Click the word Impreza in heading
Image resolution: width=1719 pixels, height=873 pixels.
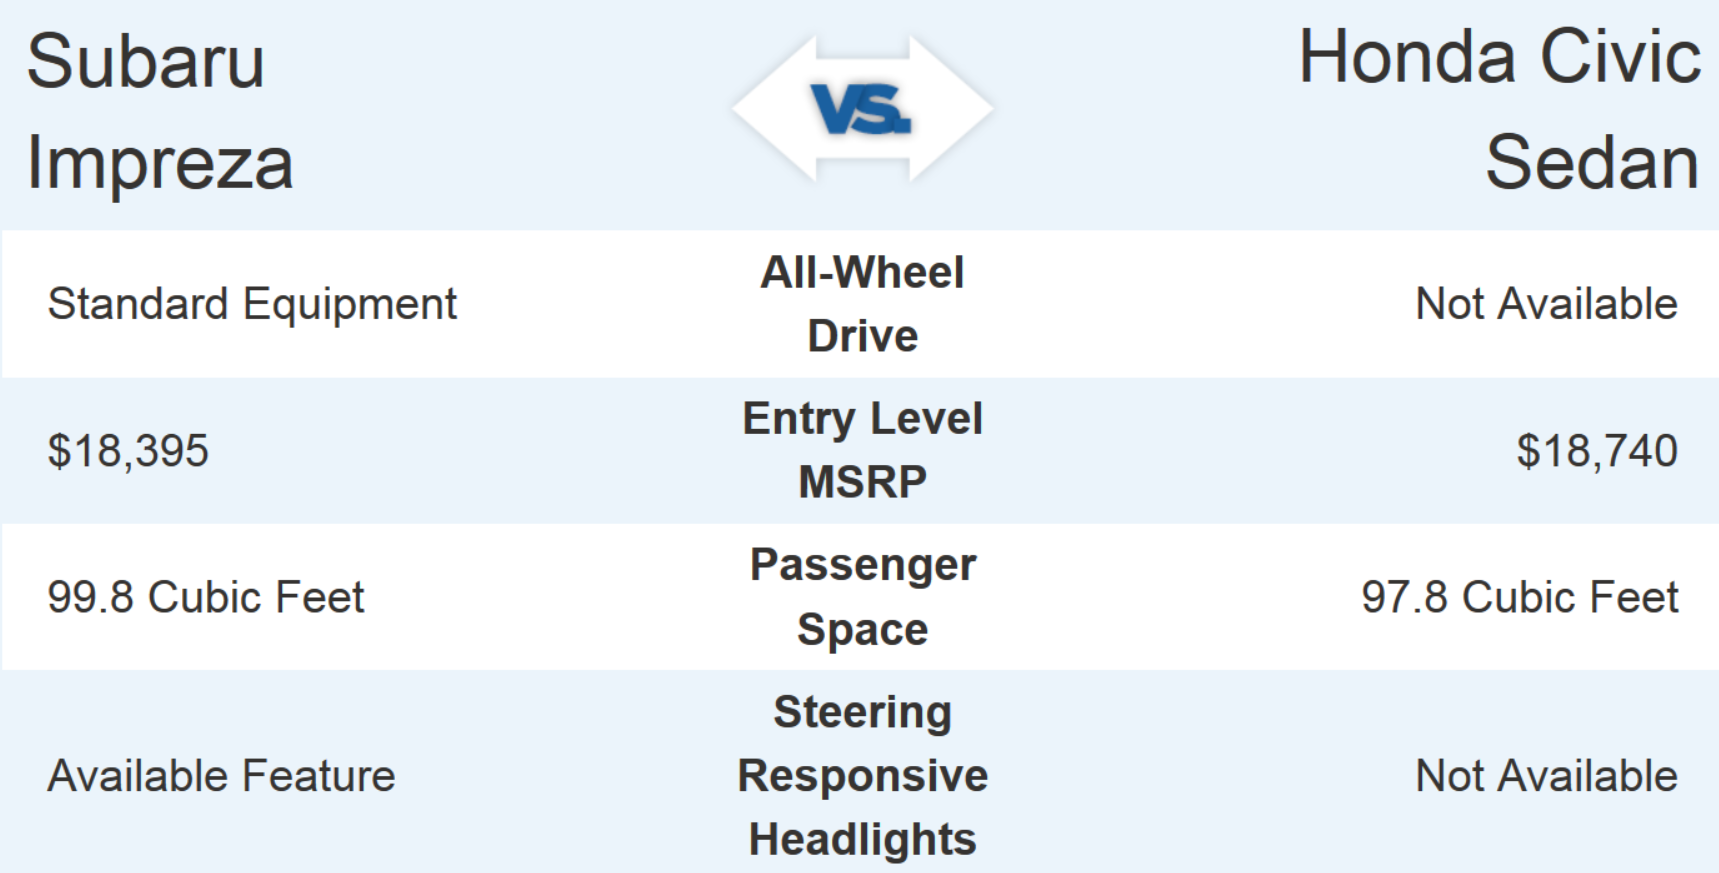(160, 163)
